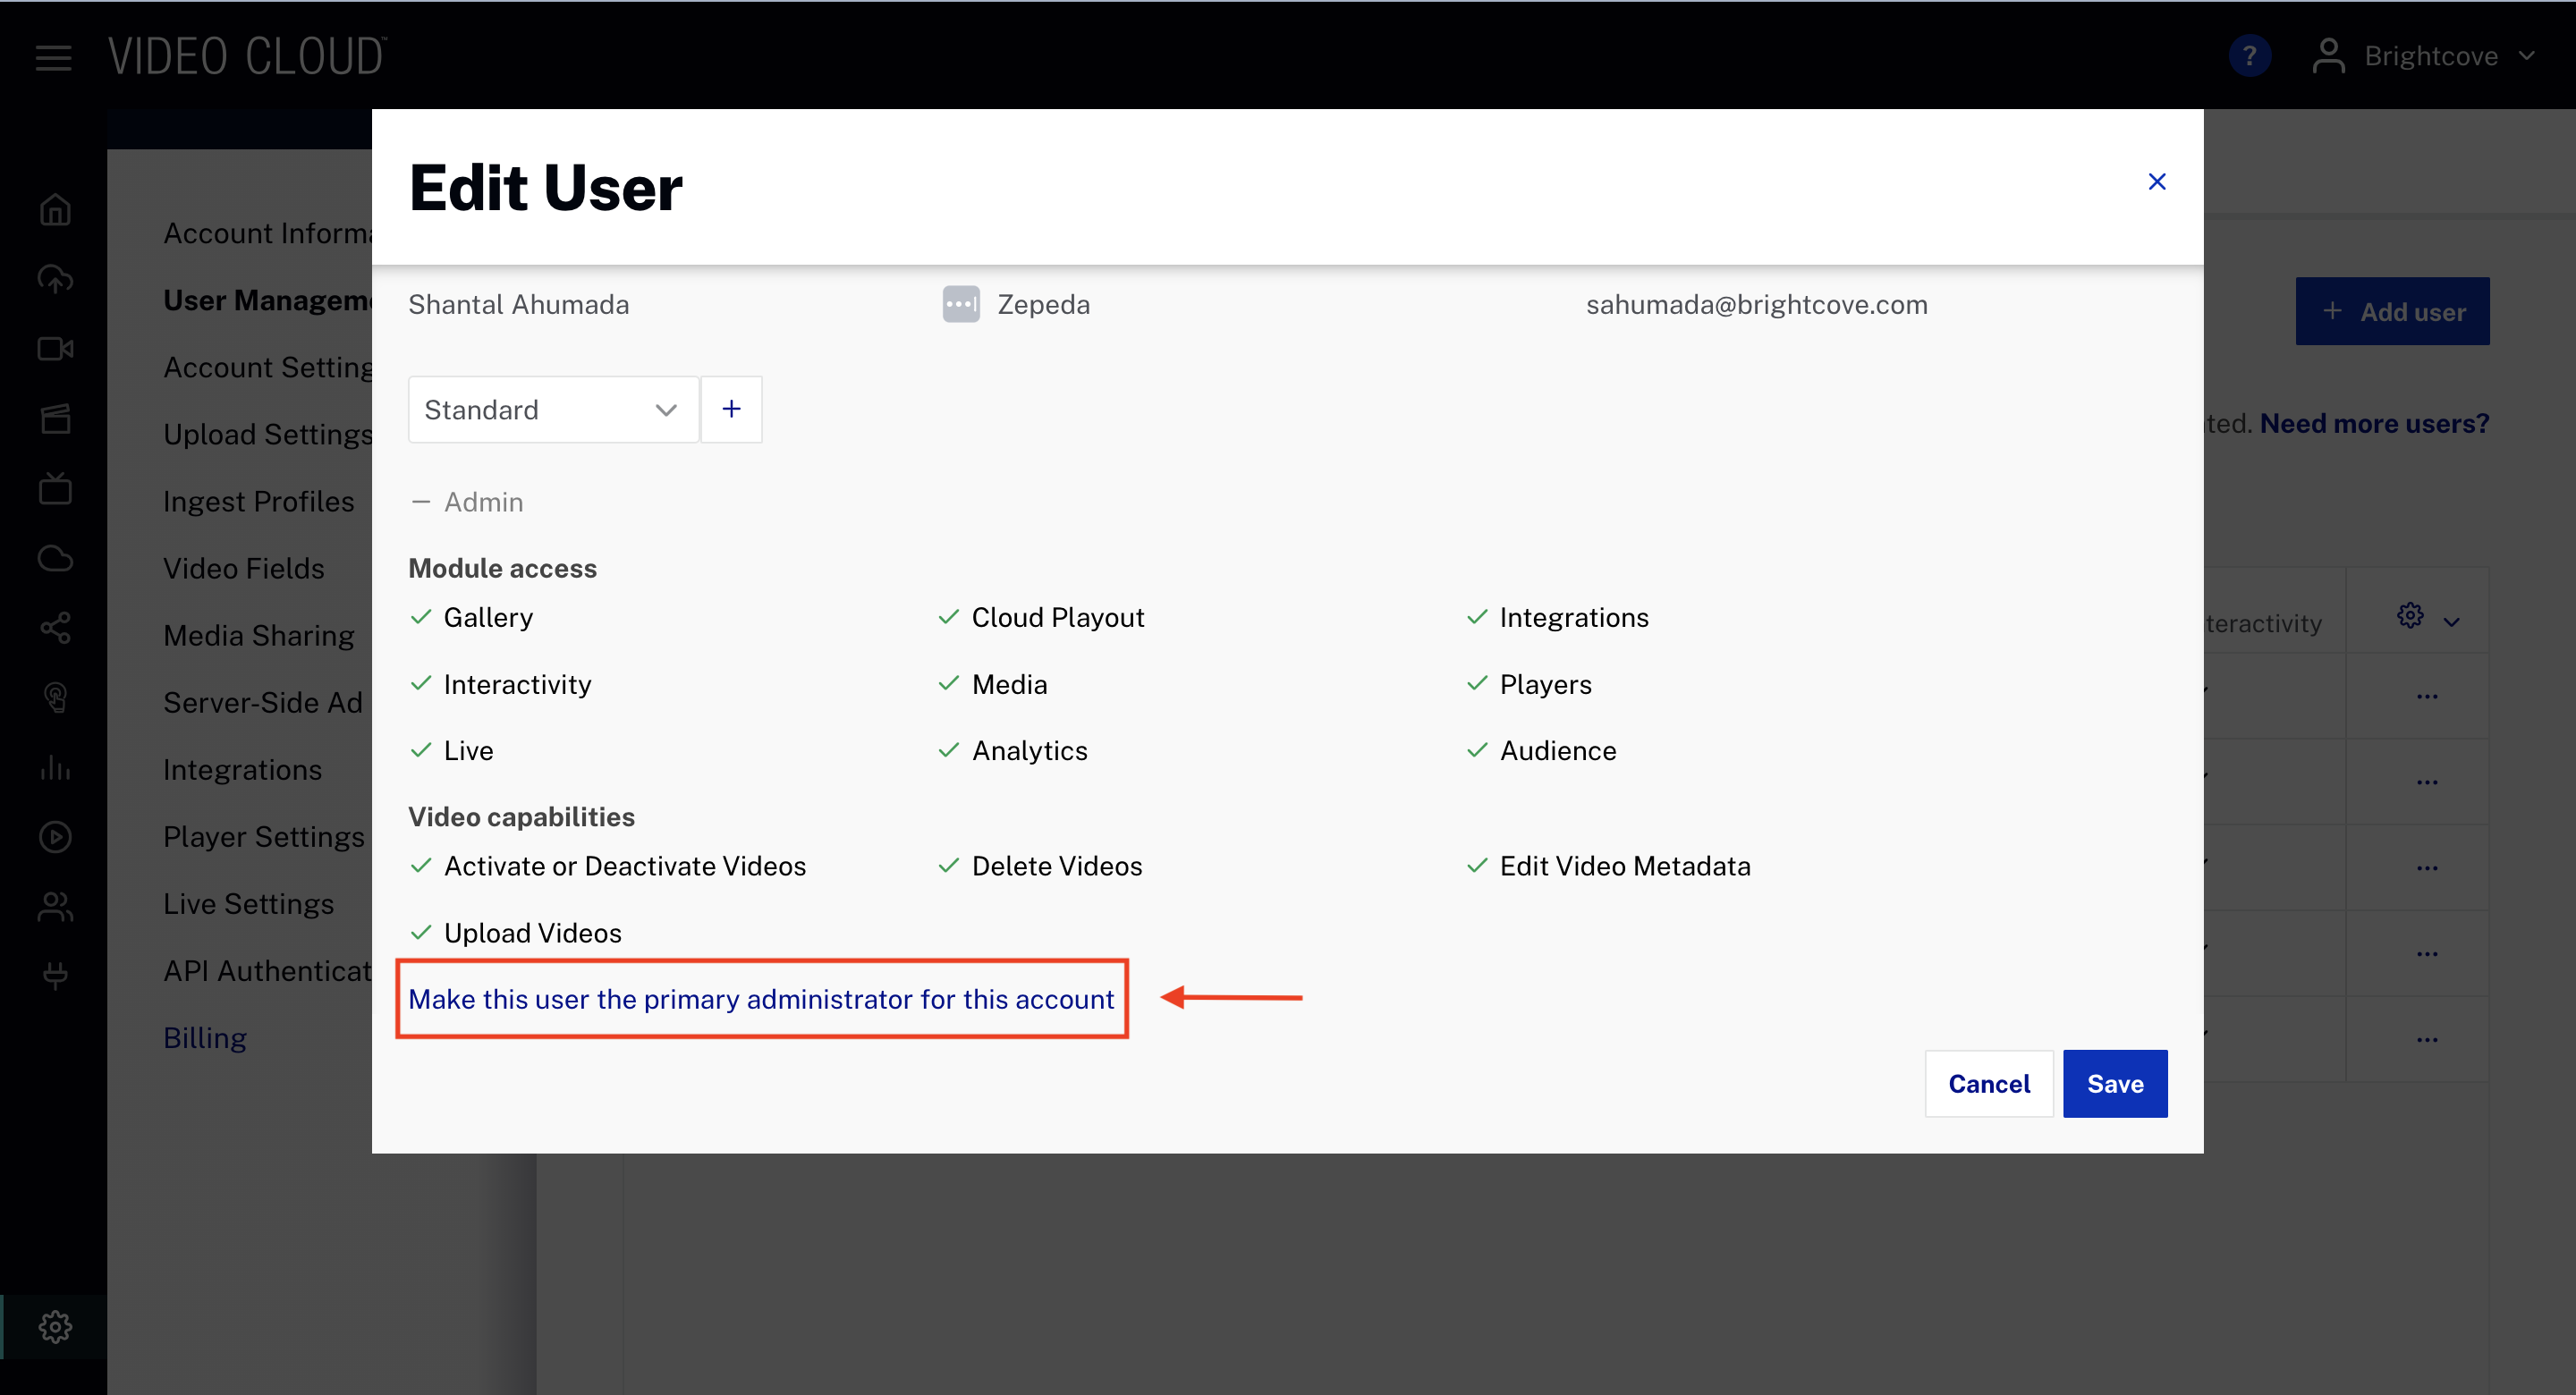Expand the Brightcove account menu chevron
The height and width of the screenshot is (1395, 2576).
coord(2527,56)
